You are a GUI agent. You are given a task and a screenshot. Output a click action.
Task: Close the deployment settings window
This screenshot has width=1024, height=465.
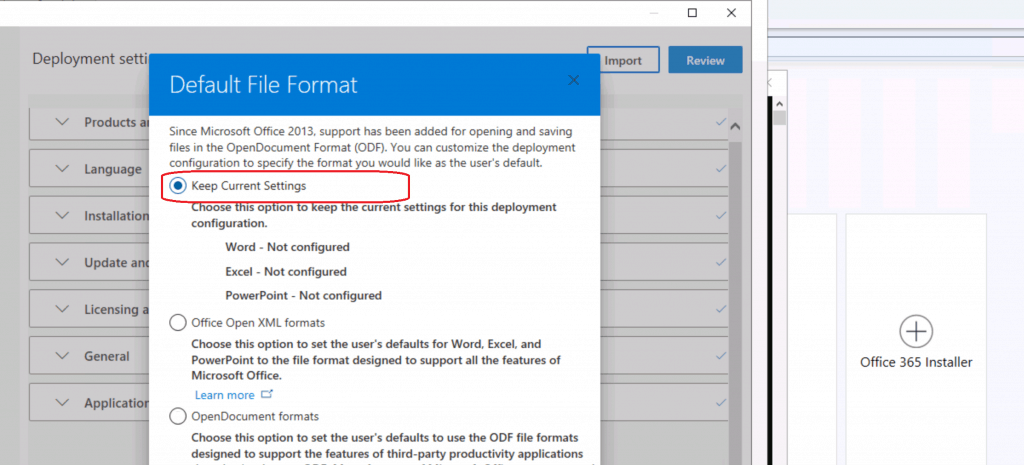pyautogui.click(x=731, y=12)
